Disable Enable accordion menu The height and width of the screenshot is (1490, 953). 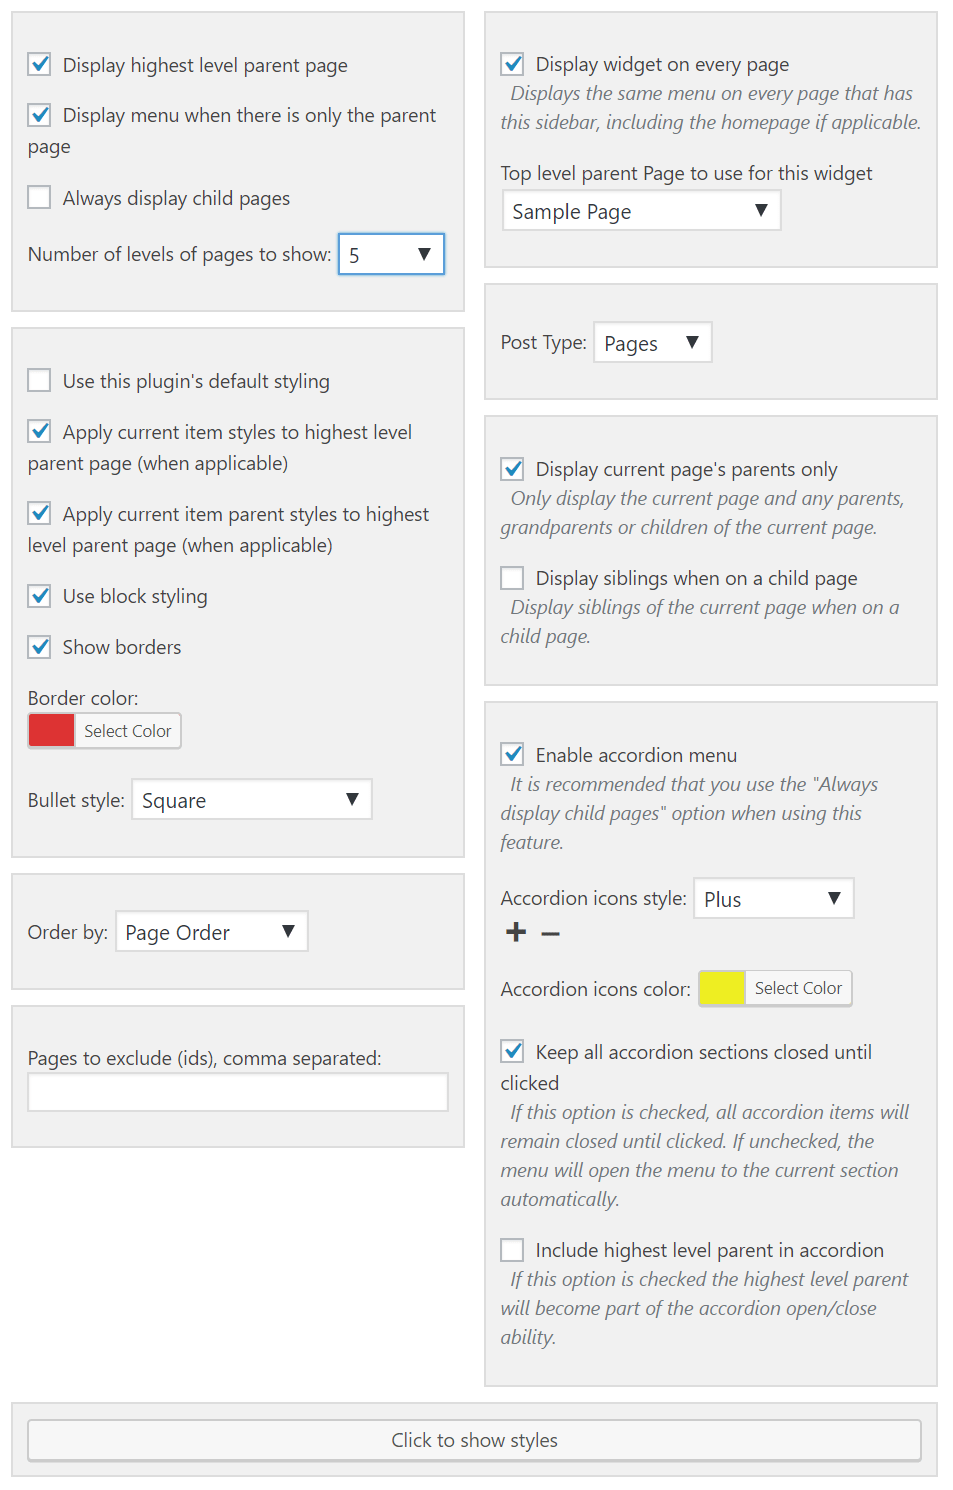[x=511, y=754]
